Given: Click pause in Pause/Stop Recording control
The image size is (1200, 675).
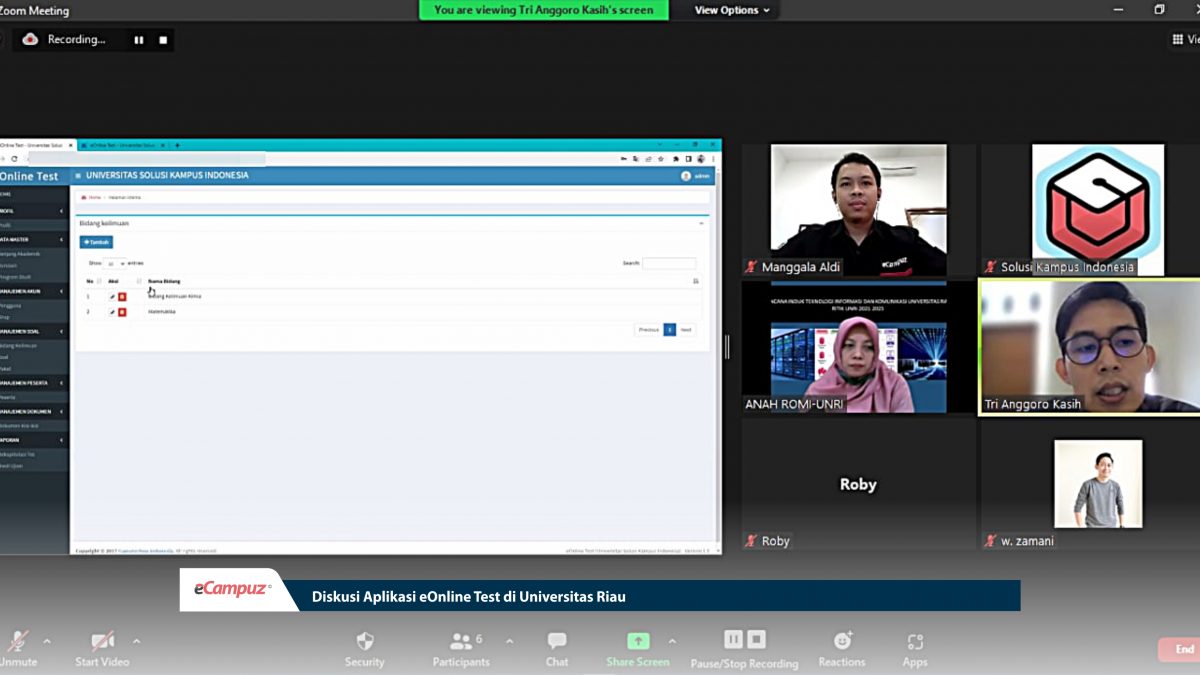Looking at the screenshot, I should pos(733,639).
